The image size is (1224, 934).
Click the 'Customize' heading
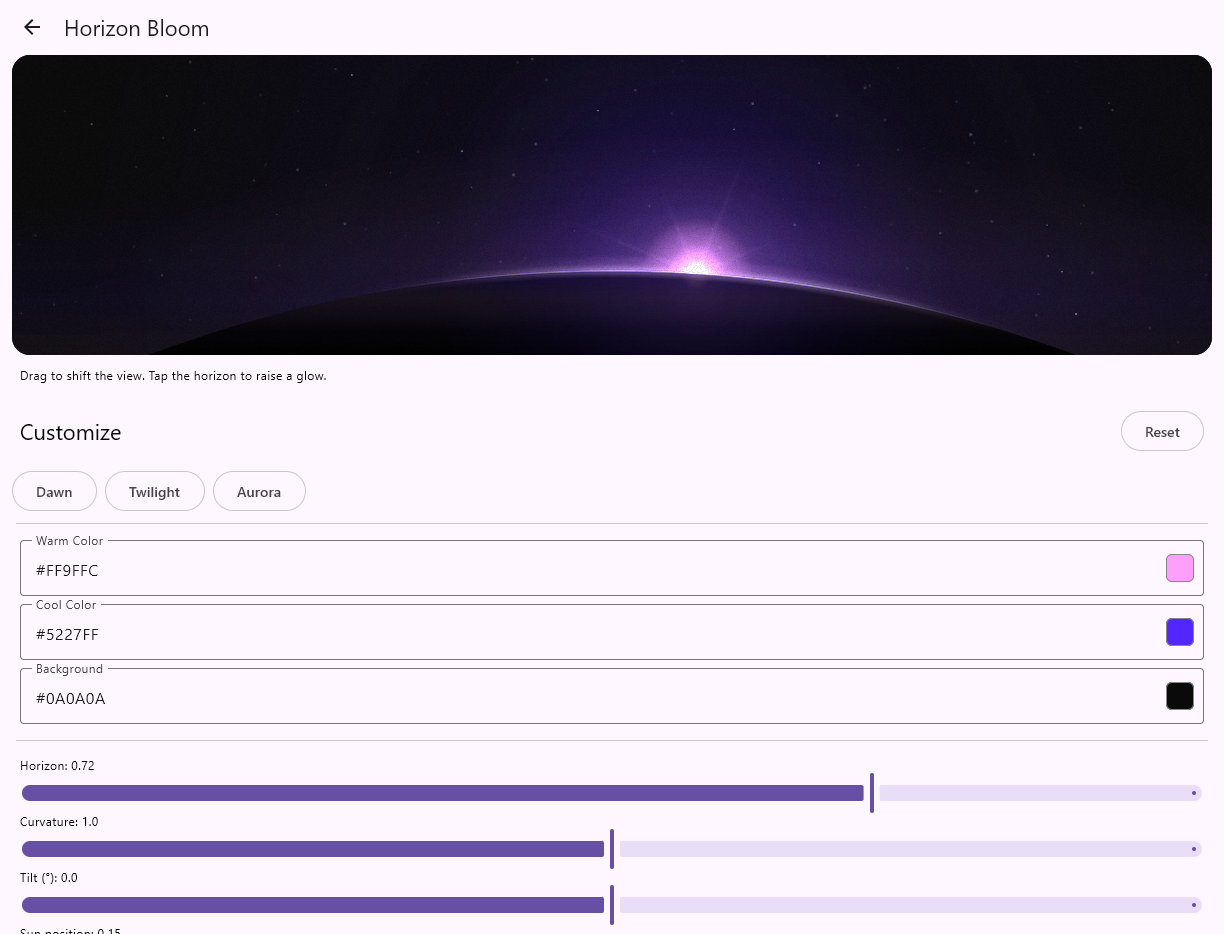pos(71,432)
